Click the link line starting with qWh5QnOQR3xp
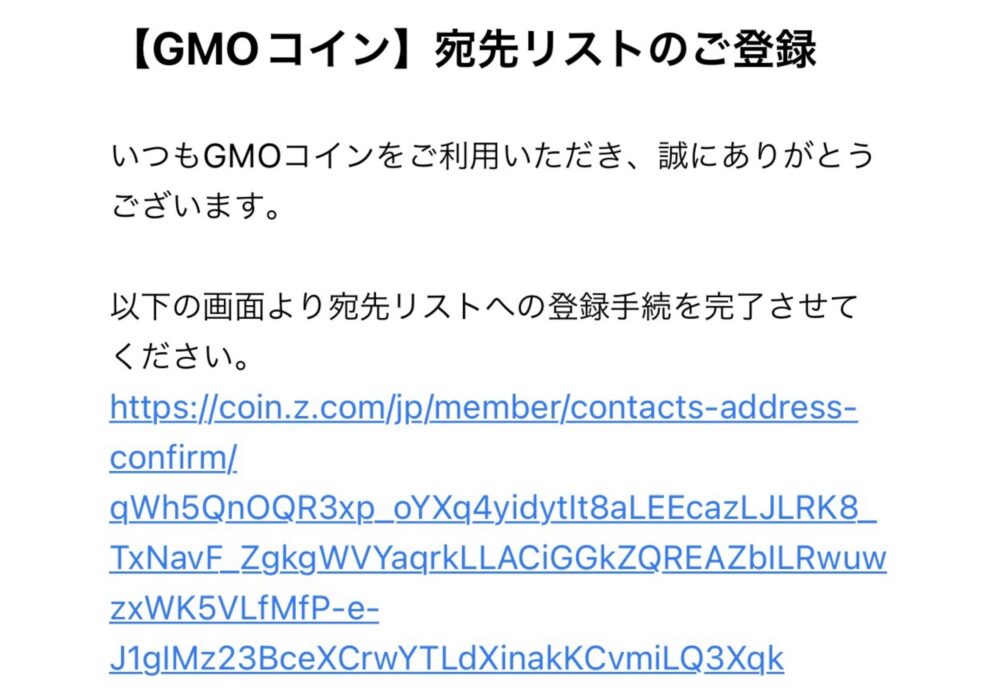The width and height of the screenshot is (1000, 695). tap(493, 508)
